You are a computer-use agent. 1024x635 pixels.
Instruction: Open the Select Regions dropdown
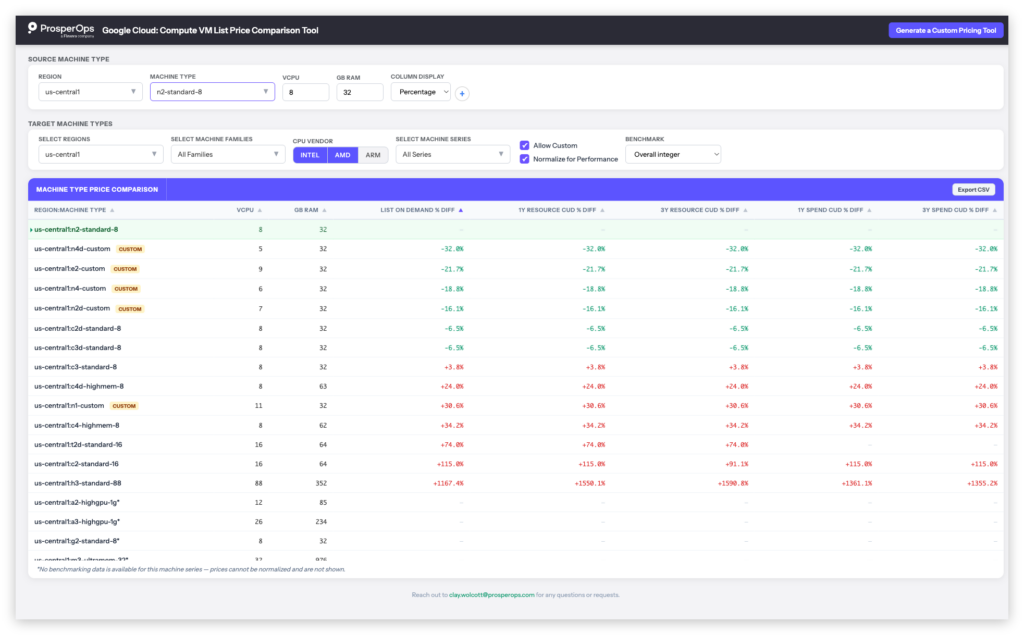[x=100, y=155]
